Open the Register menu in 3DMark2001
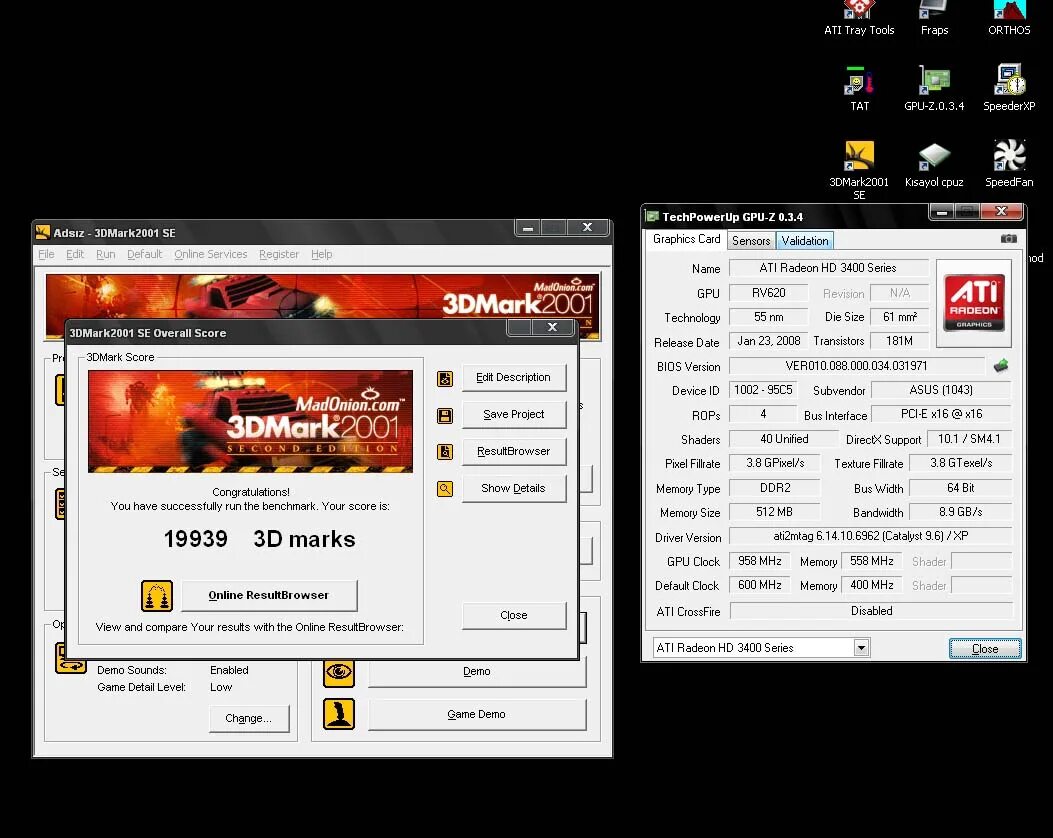Image resolution: width=1053 pixels, height=838 pixels. pyautogui.click(x=279, y=254)
